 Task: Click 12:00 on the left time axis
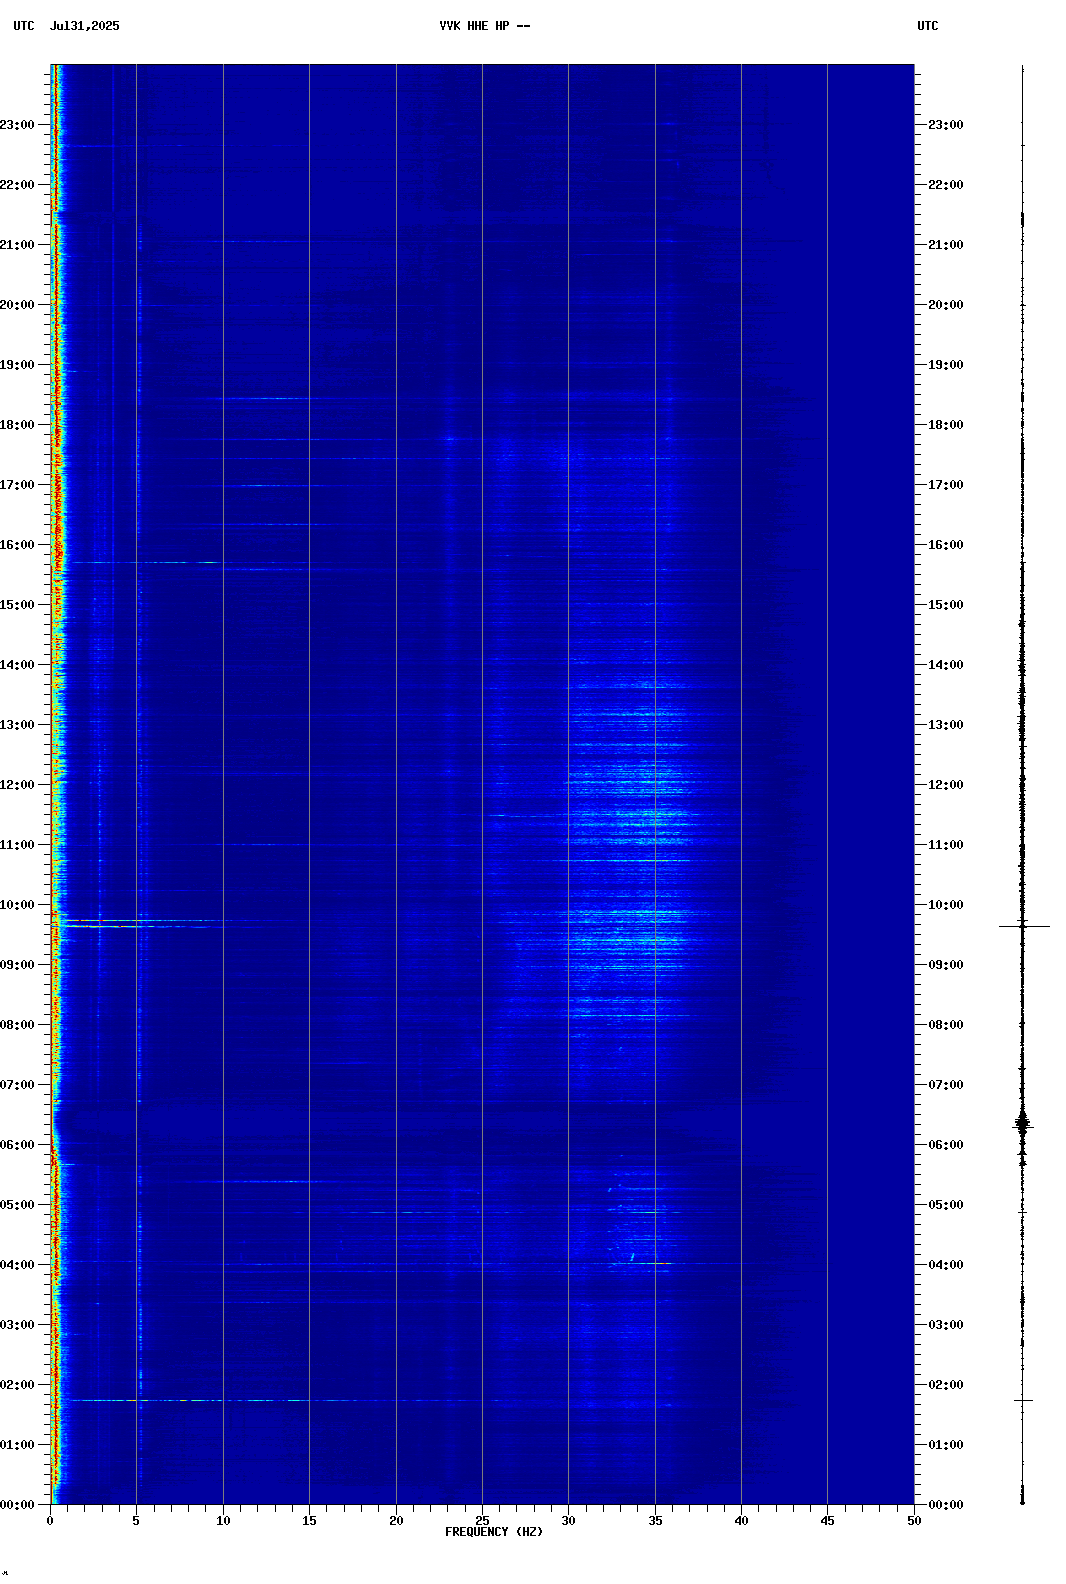tap(17, 785)
